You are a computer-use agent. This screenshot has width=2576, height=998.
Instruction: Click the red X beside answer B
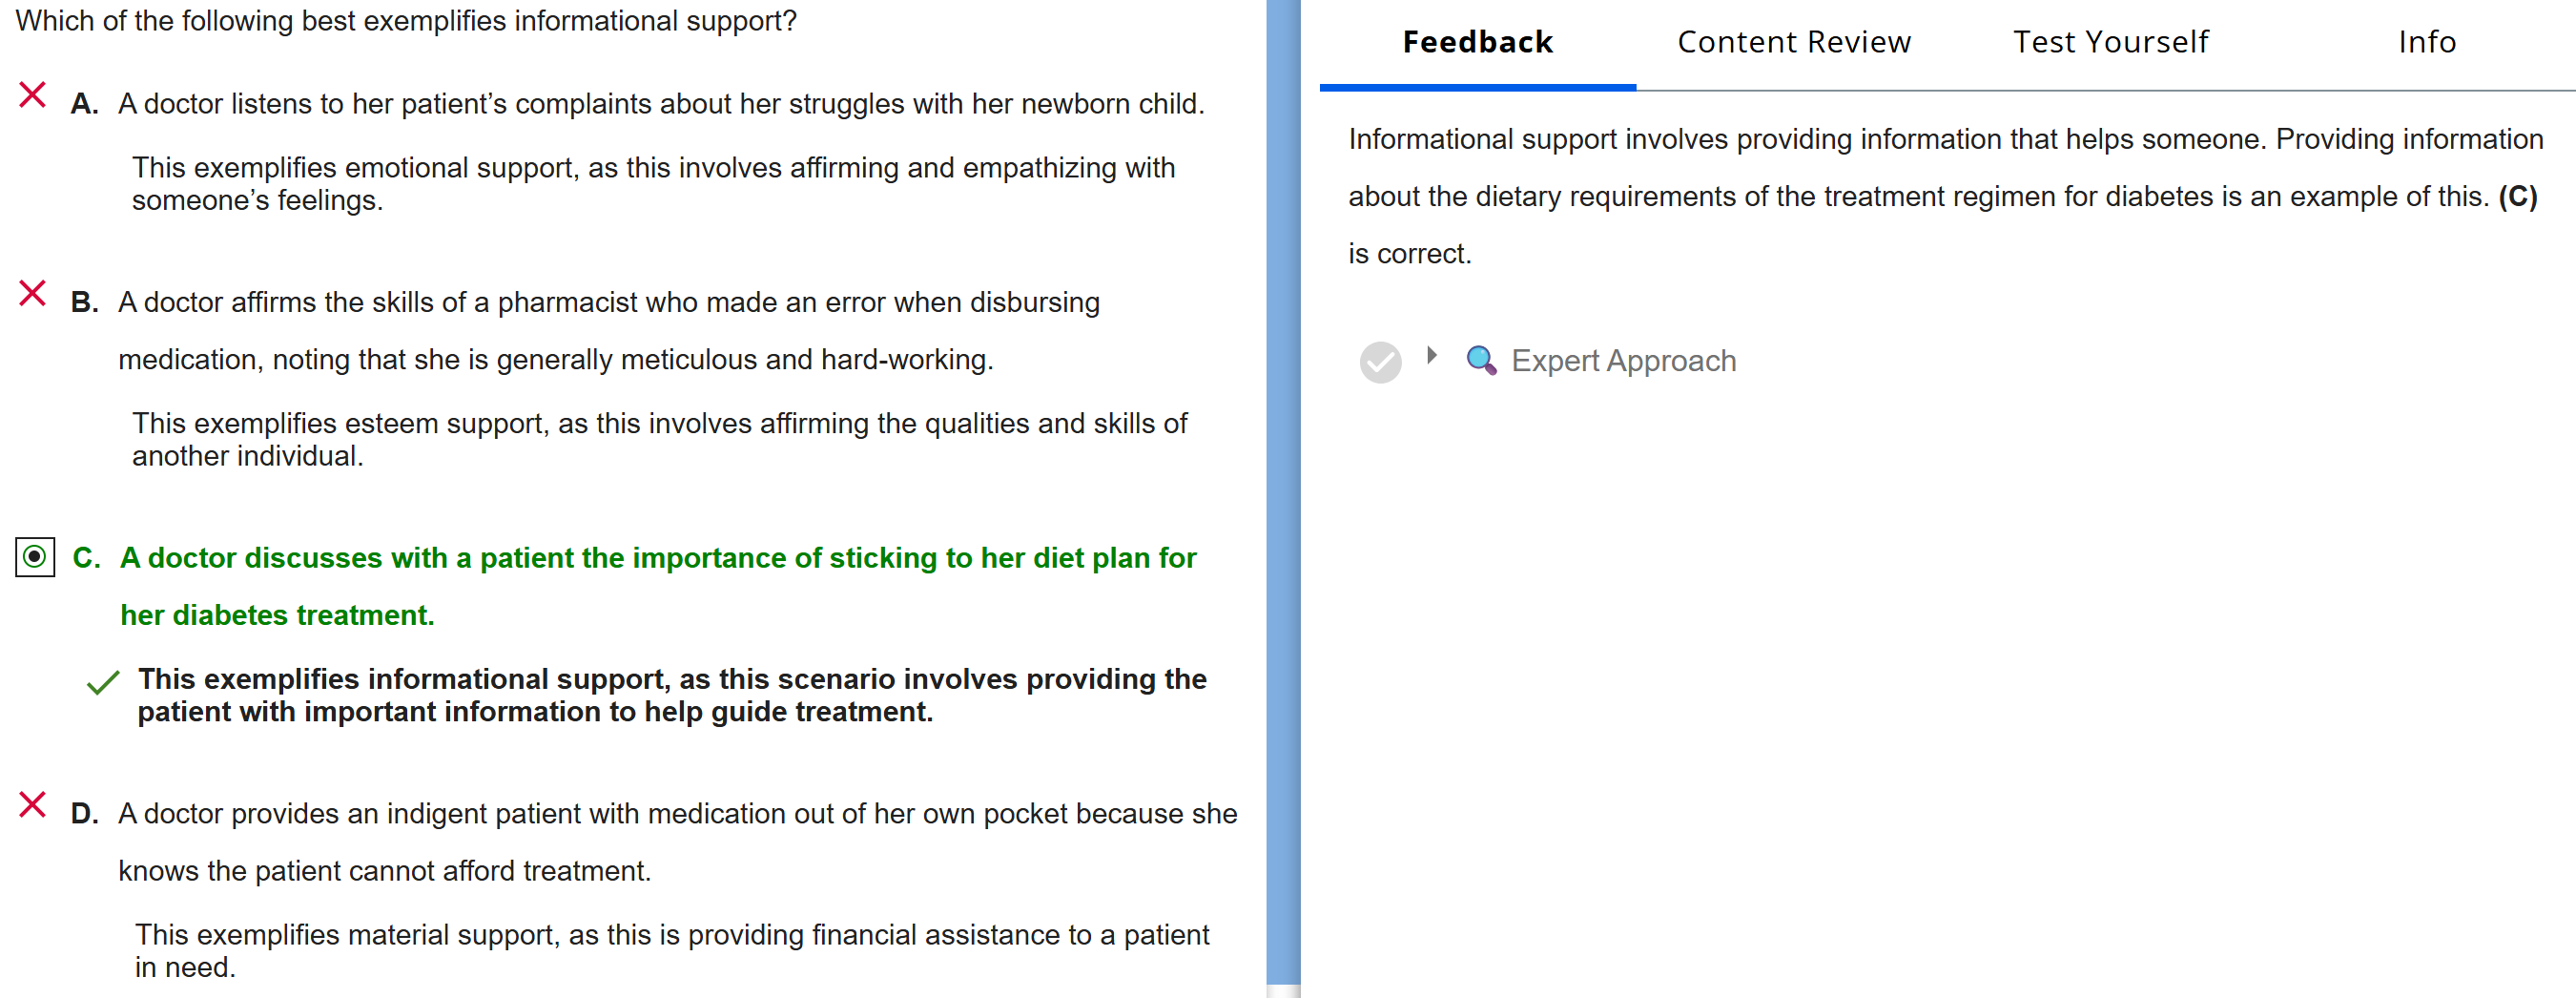(32, 294)
